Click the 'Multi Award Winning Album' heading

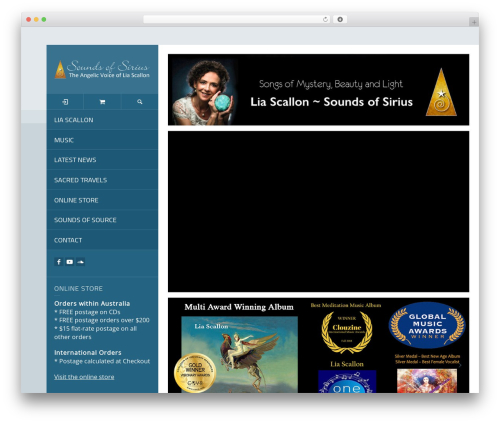(239, 307)
